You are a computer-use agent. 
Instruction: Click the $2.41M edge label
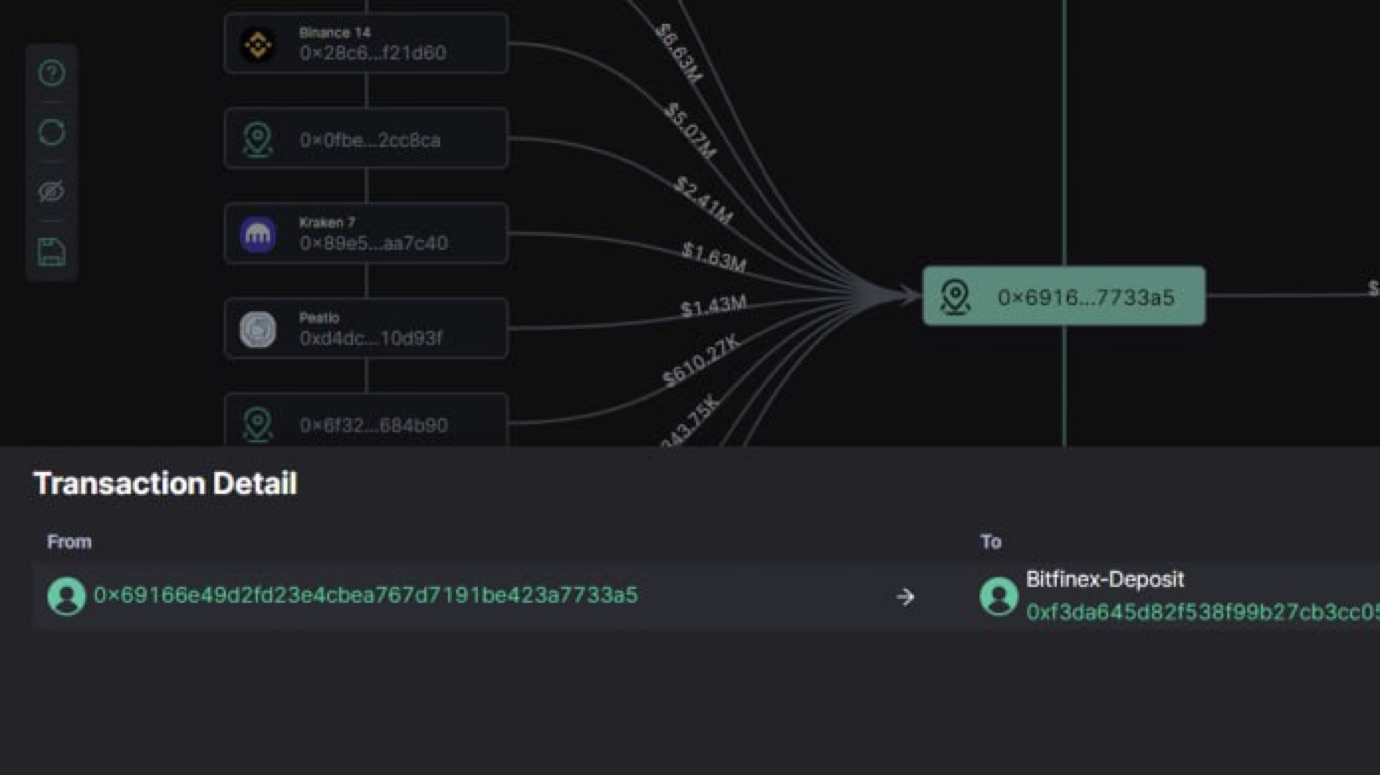coord(704,200)
